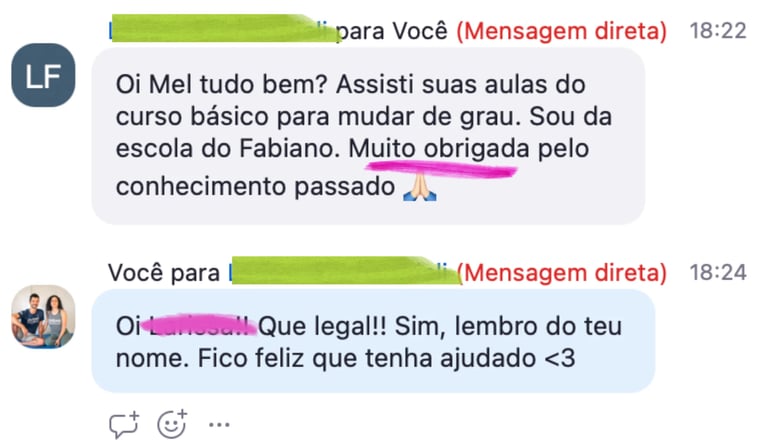The width and height of the screenshot is (768, 440).
Task: Click the Você para header text
Action: click(164, 273)
